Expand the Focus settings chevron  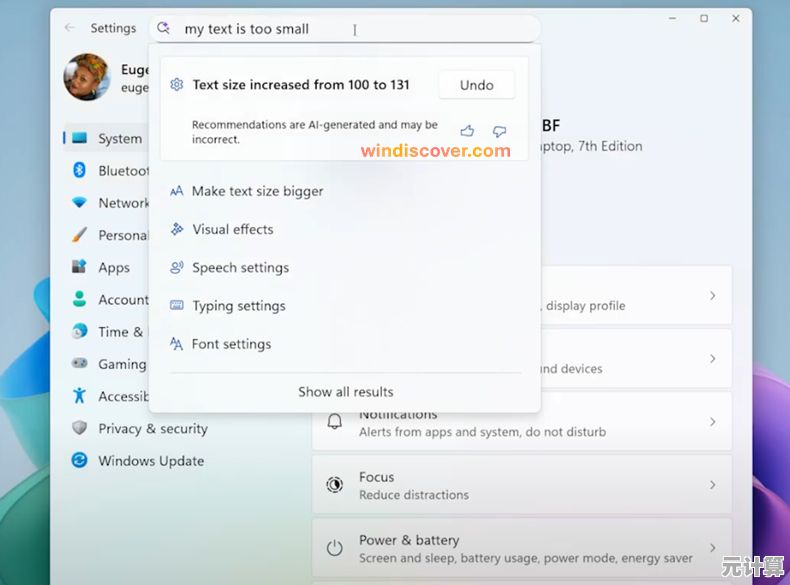(712, 485)
